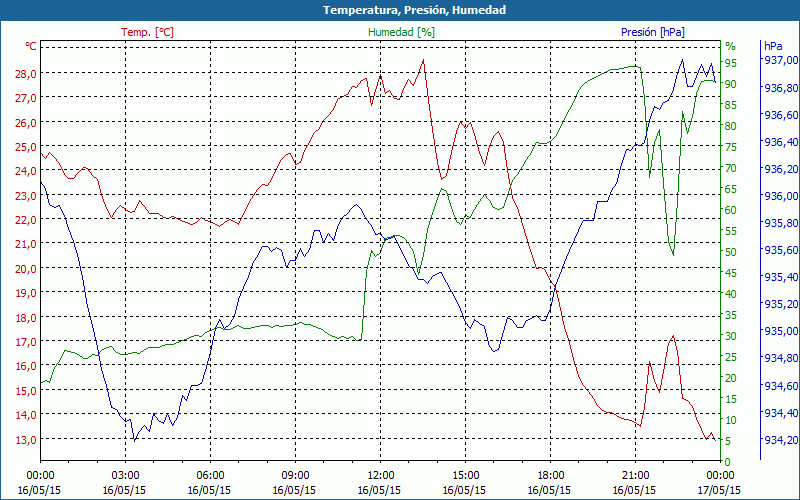Click the '70' humidity axis value

pos(731,168)
